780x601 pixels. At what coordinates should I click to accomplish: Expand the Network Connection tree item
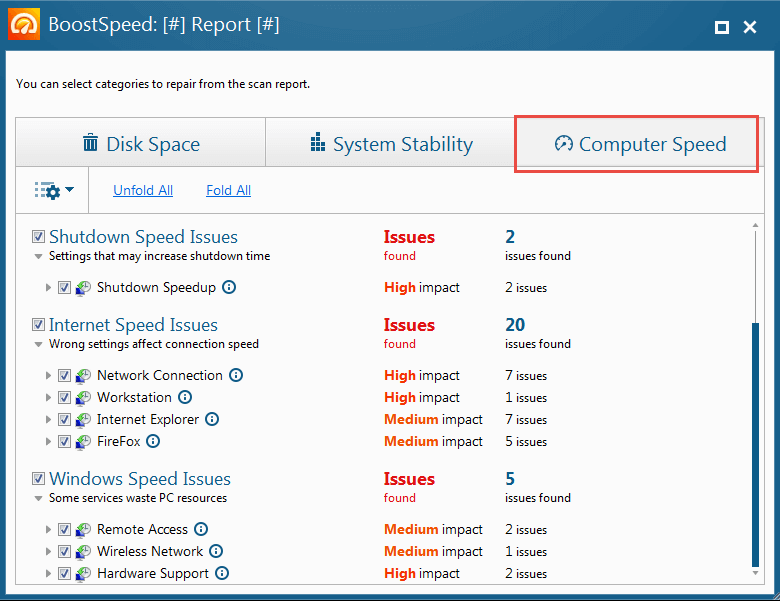(48, 375)
